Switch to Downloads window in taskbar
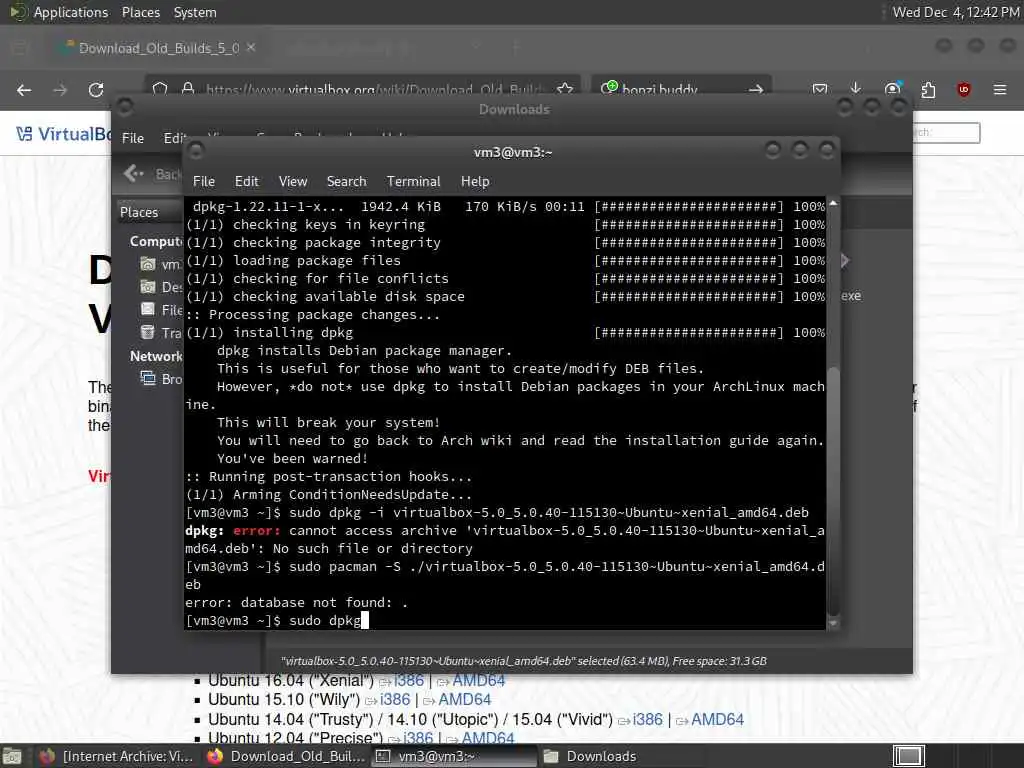Image resolution: width=1024 pixels, height=768 pixels. tap(622, 756)
